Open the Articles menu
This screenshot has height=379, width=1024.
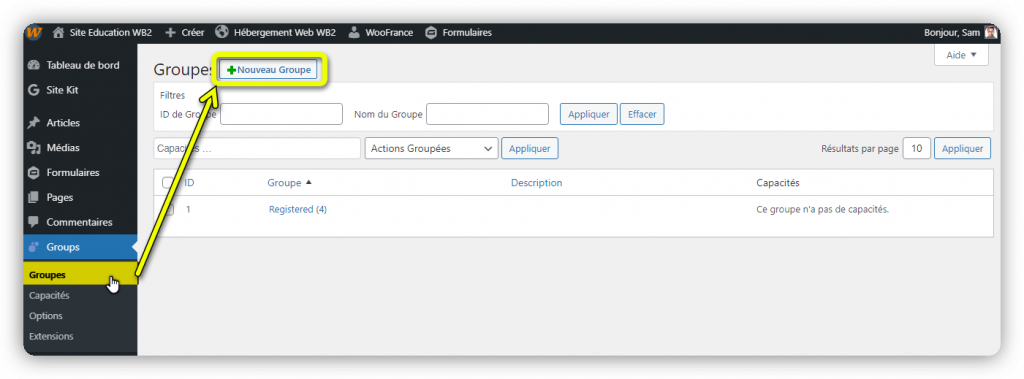coord(63,123)
